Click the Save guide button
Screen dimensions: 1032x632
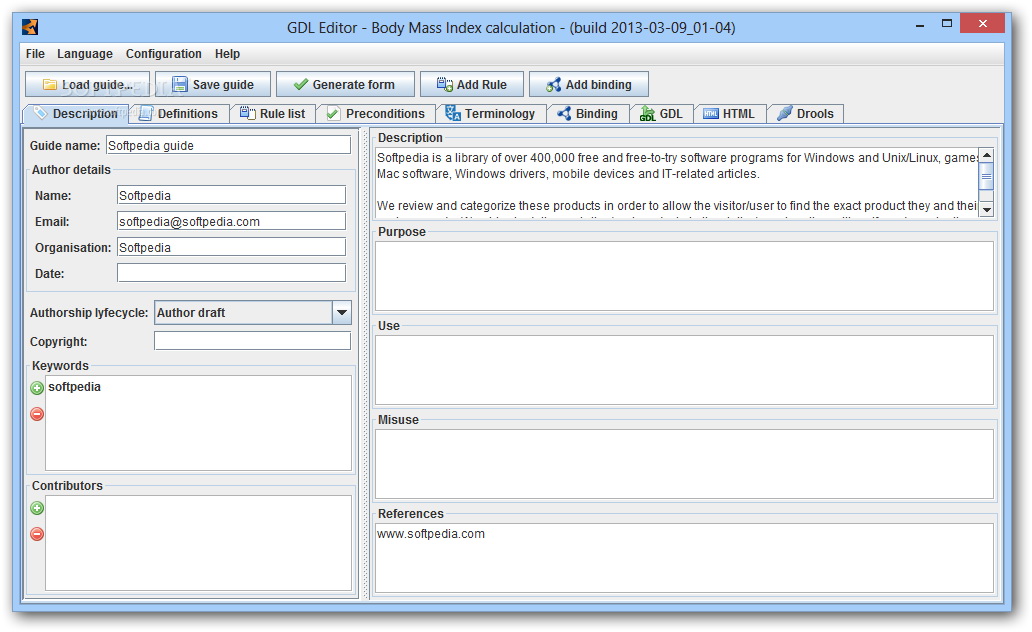pyautogui.click(x=213, y=84)
